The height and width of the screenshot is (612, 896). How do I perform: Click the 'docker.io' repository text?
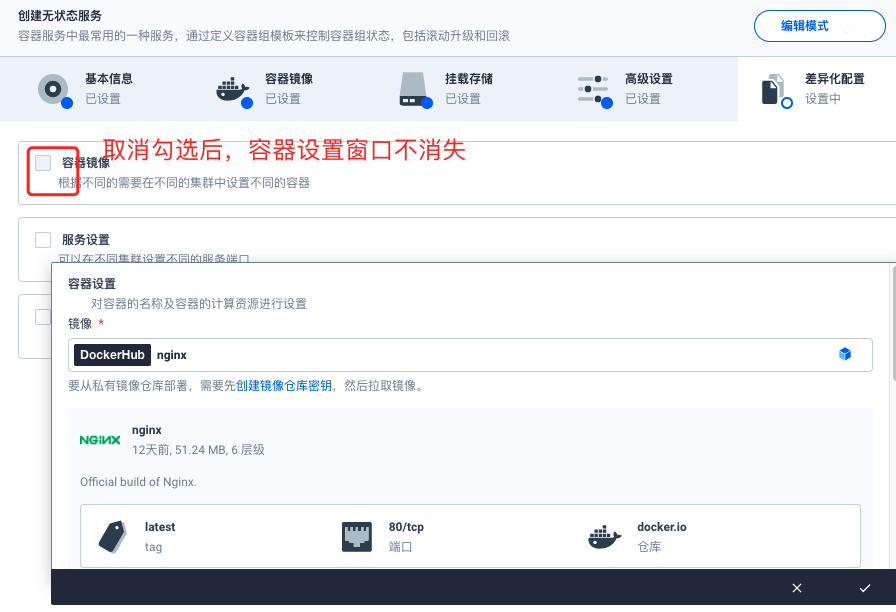pyautogui.click(x=662, y=527)
